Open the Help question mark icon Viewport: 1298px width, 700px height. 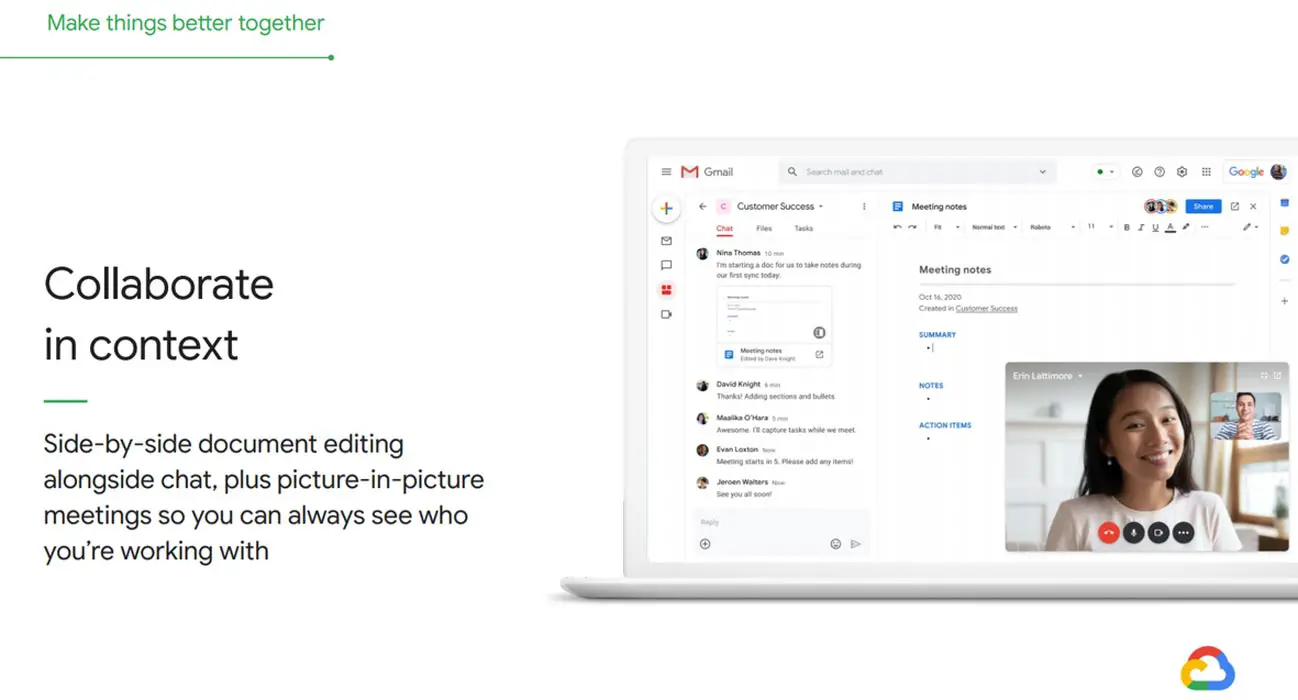(x=1159, y=172)
